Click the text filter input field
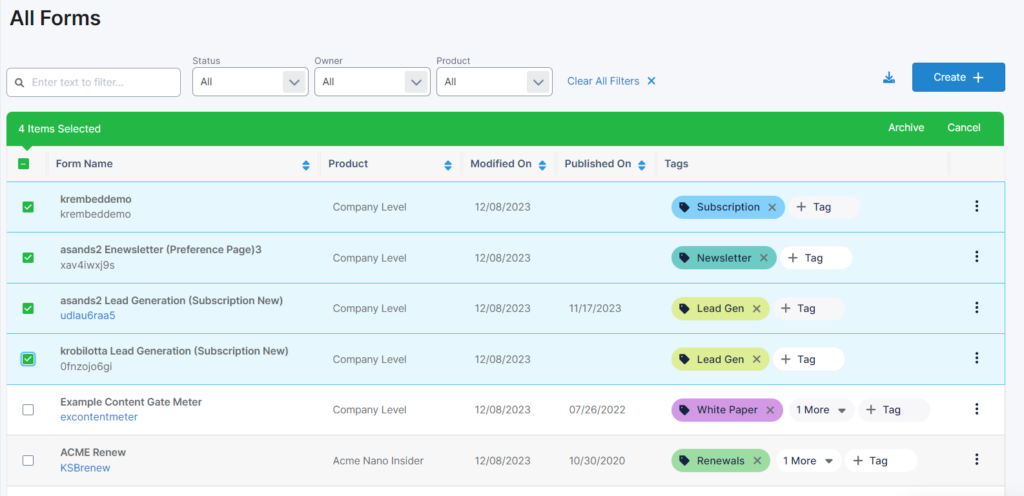 point(95,82)
